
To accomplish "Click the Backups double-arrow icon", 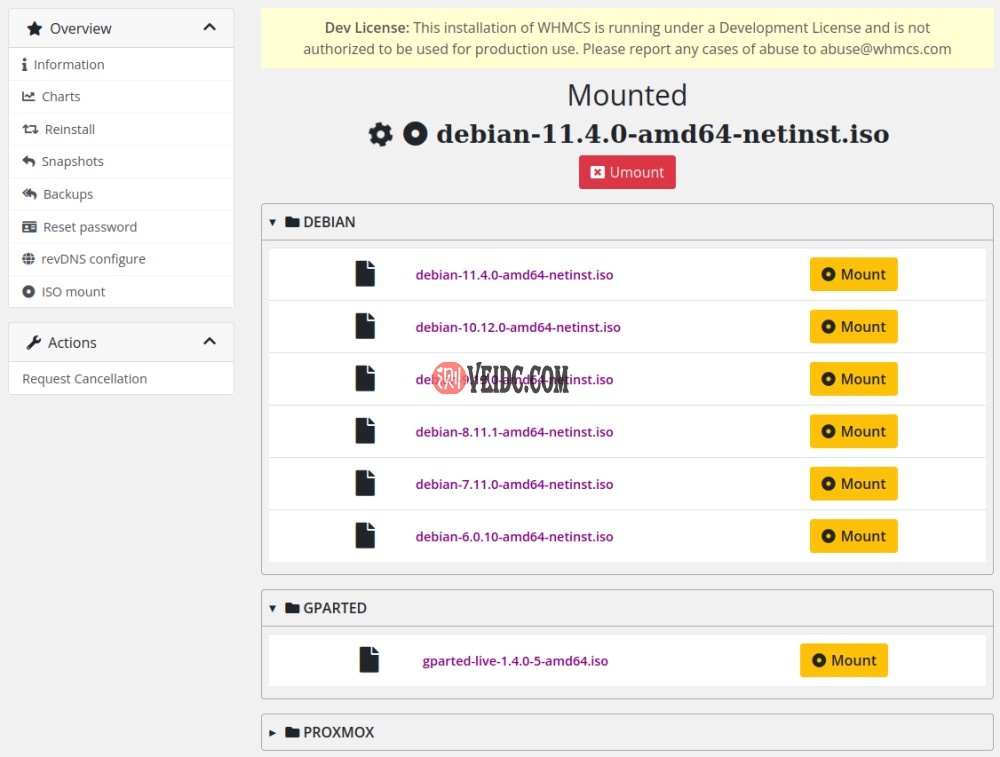I will point(29,194).
